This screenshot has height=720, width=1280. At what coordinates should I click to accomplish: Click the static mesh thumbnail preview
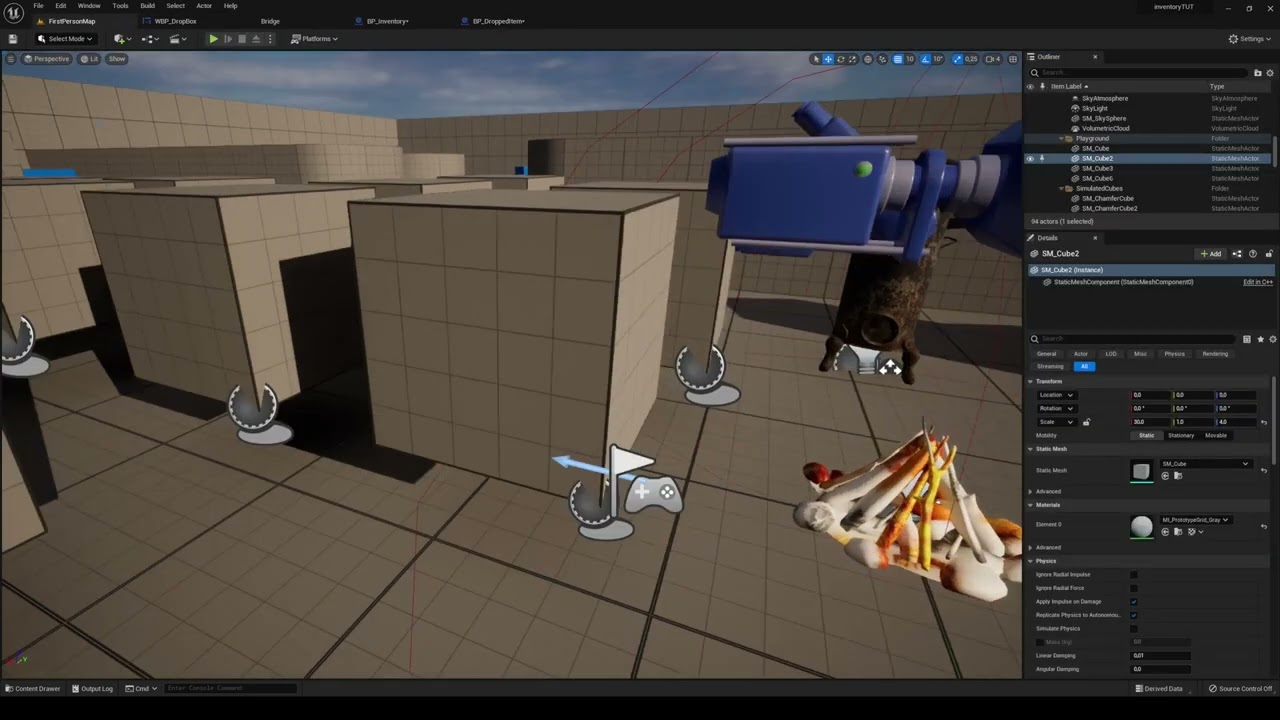[1141, 470]
